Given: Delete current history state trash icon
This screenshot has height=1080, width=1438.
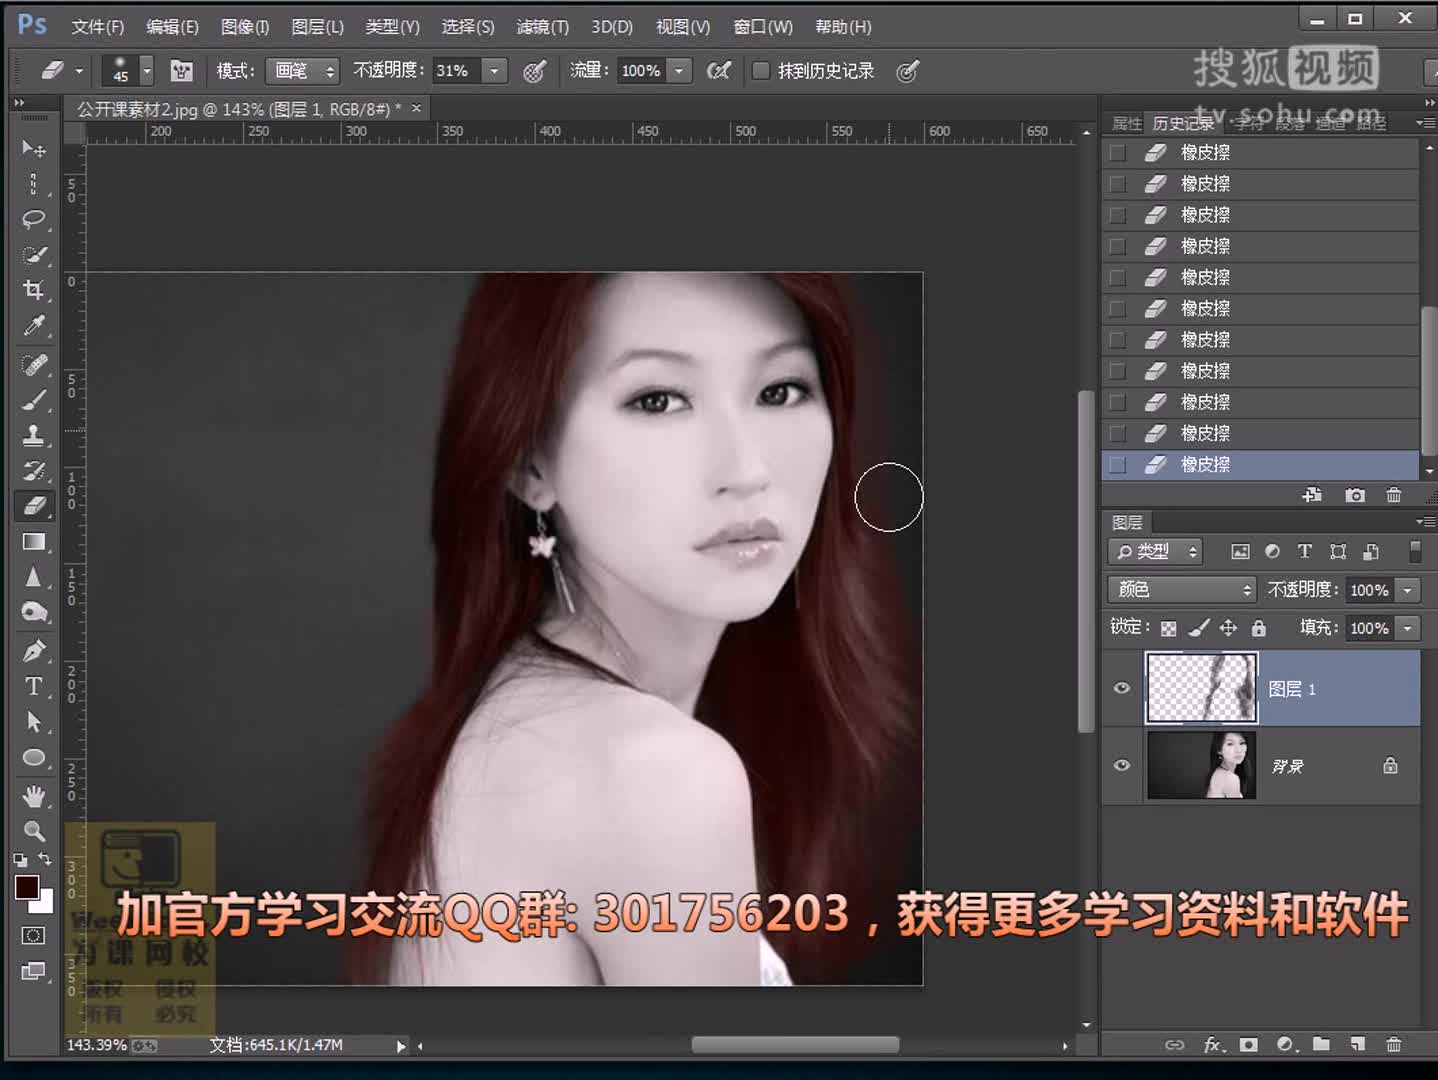Looking at the screenshot, I should [x=1393, y=495].
